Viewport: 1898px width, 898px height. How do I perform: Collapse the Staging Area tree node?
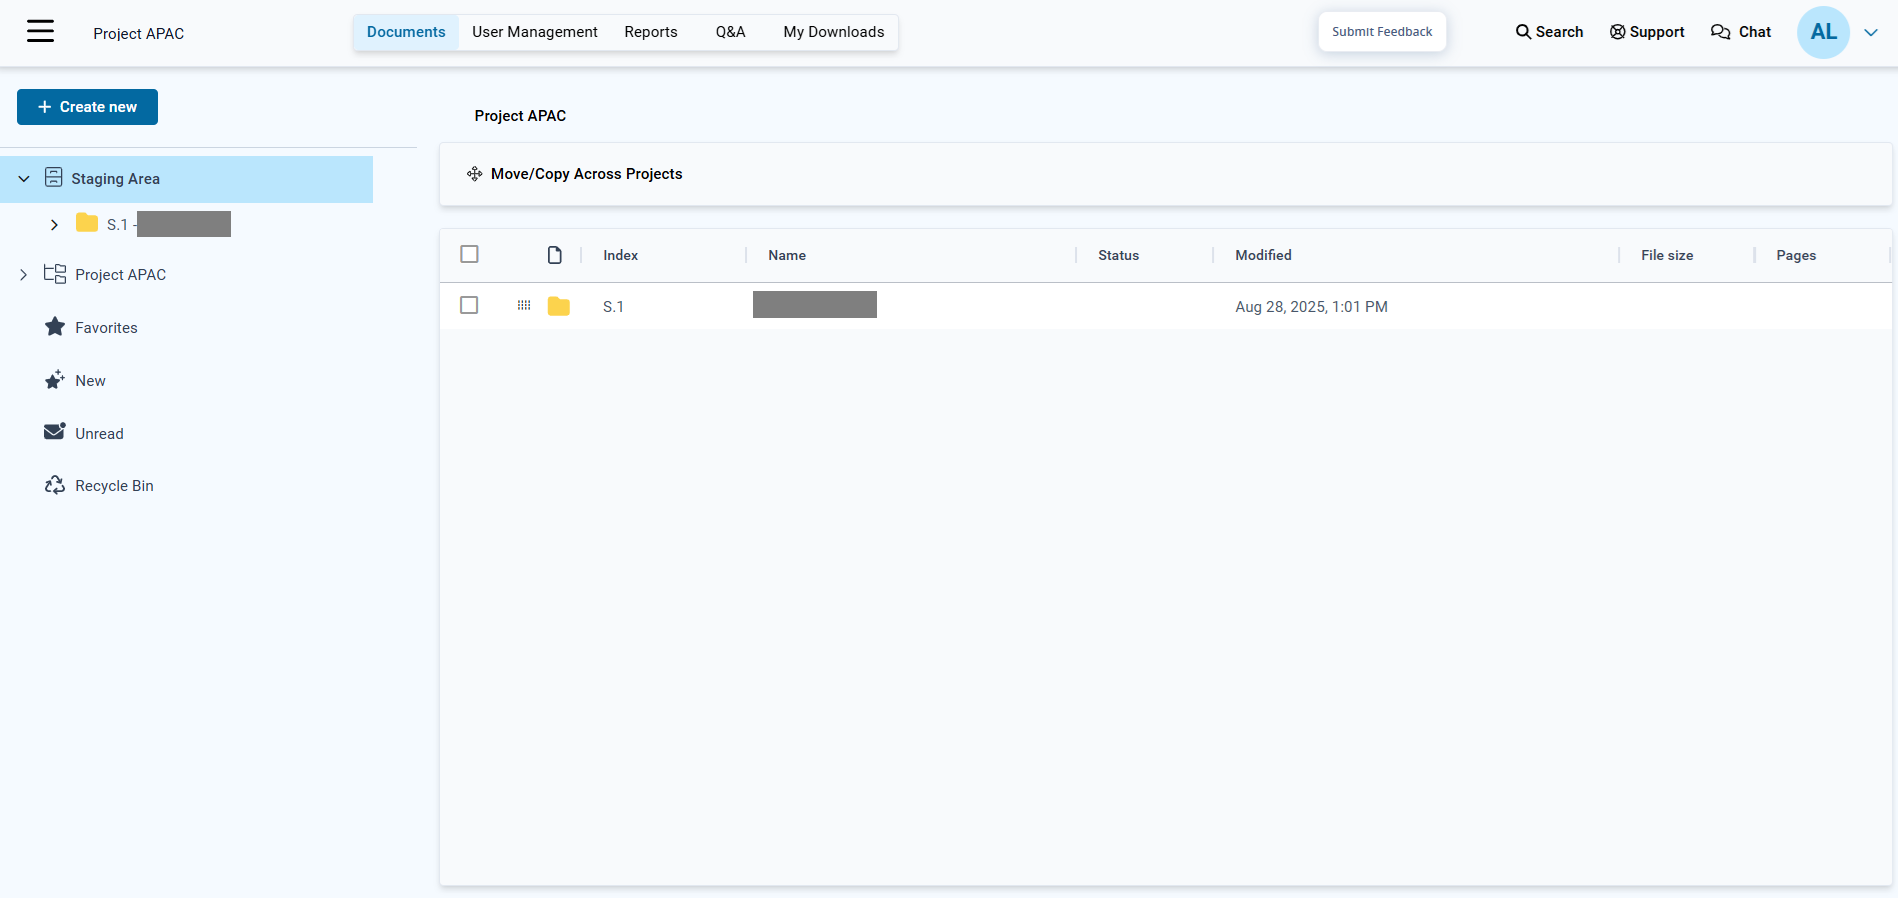point(24,179)
